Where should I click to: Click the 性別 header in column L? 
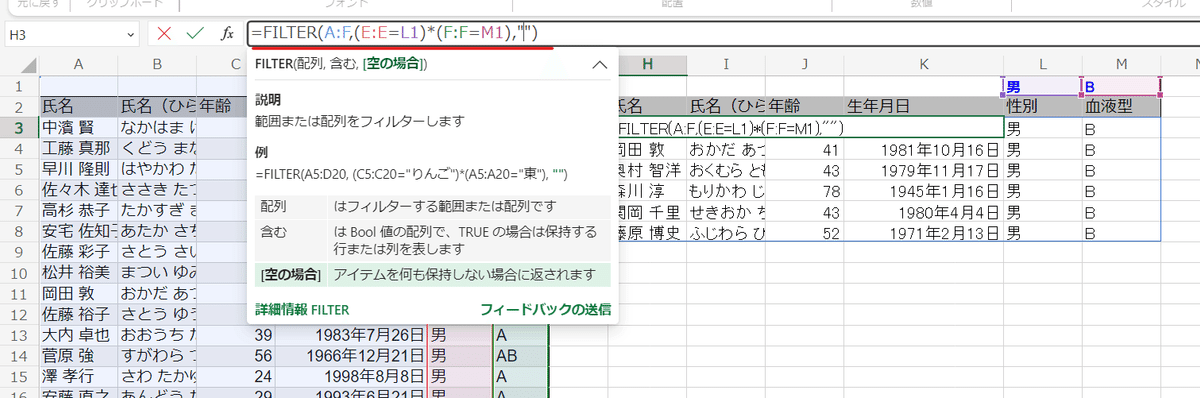(1042, 107)
